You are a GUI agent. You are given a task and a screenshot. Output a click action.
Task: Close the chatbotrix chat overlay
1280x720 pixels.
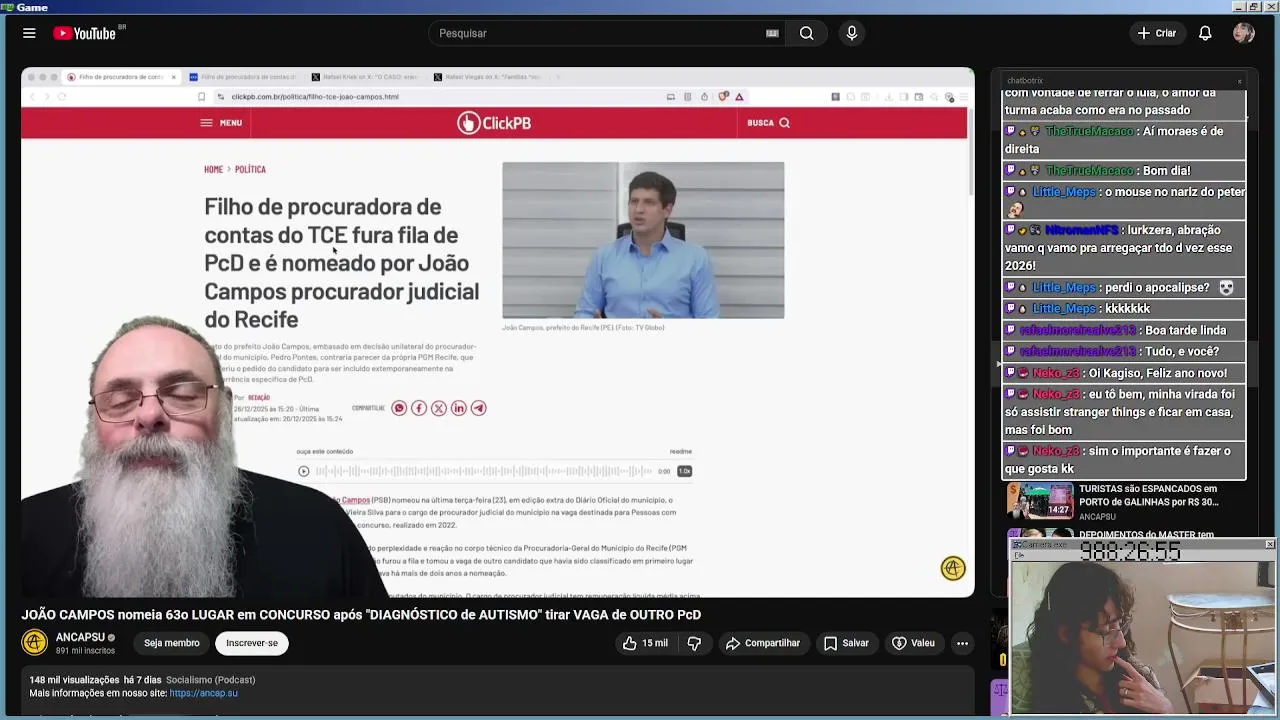tap(1239, 81)
